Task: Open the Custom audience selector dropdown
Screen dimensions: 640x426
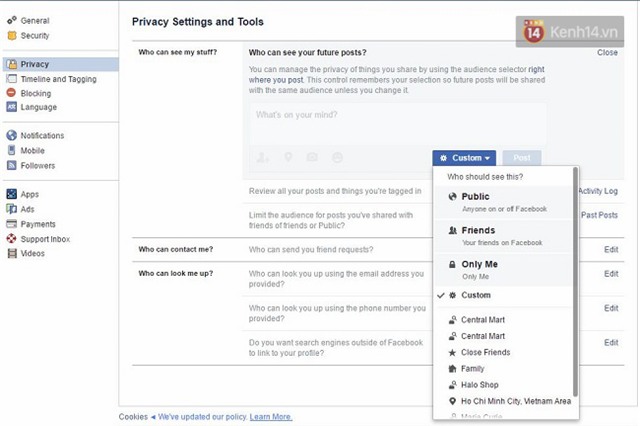Action: pyautogui.click(x=466, y=158)
